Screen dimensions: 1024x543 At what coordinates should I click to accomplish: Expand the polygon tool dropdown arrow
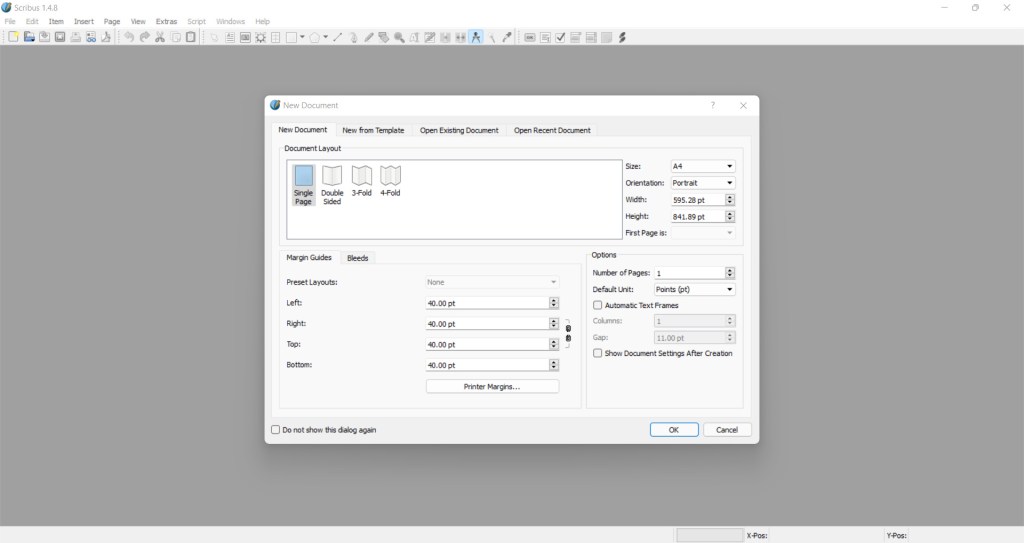click(x=325, y=37)
